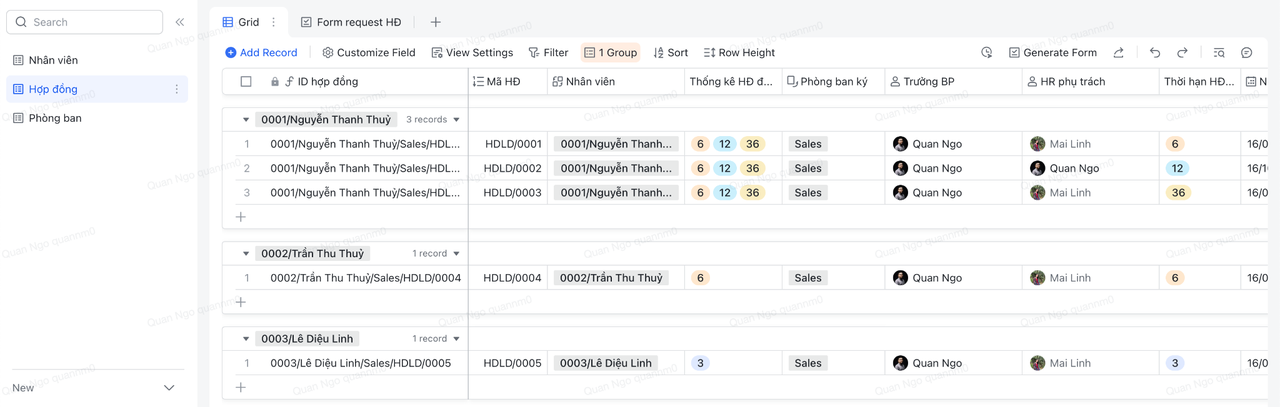Screen dimensions: 1280x407
Task: Click the redo arrow icon
Action: (x=1182, y=53)
